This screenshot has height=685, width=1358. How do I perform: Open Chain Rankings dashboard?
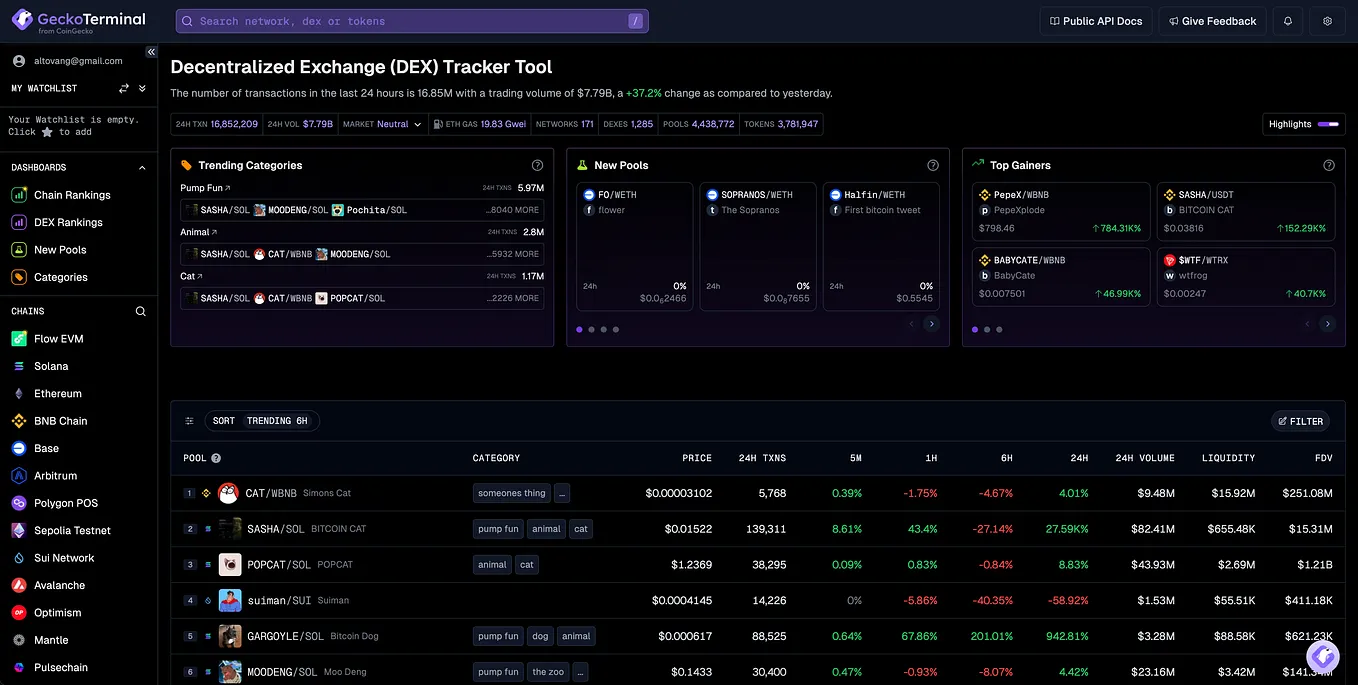tap(72, 195)
